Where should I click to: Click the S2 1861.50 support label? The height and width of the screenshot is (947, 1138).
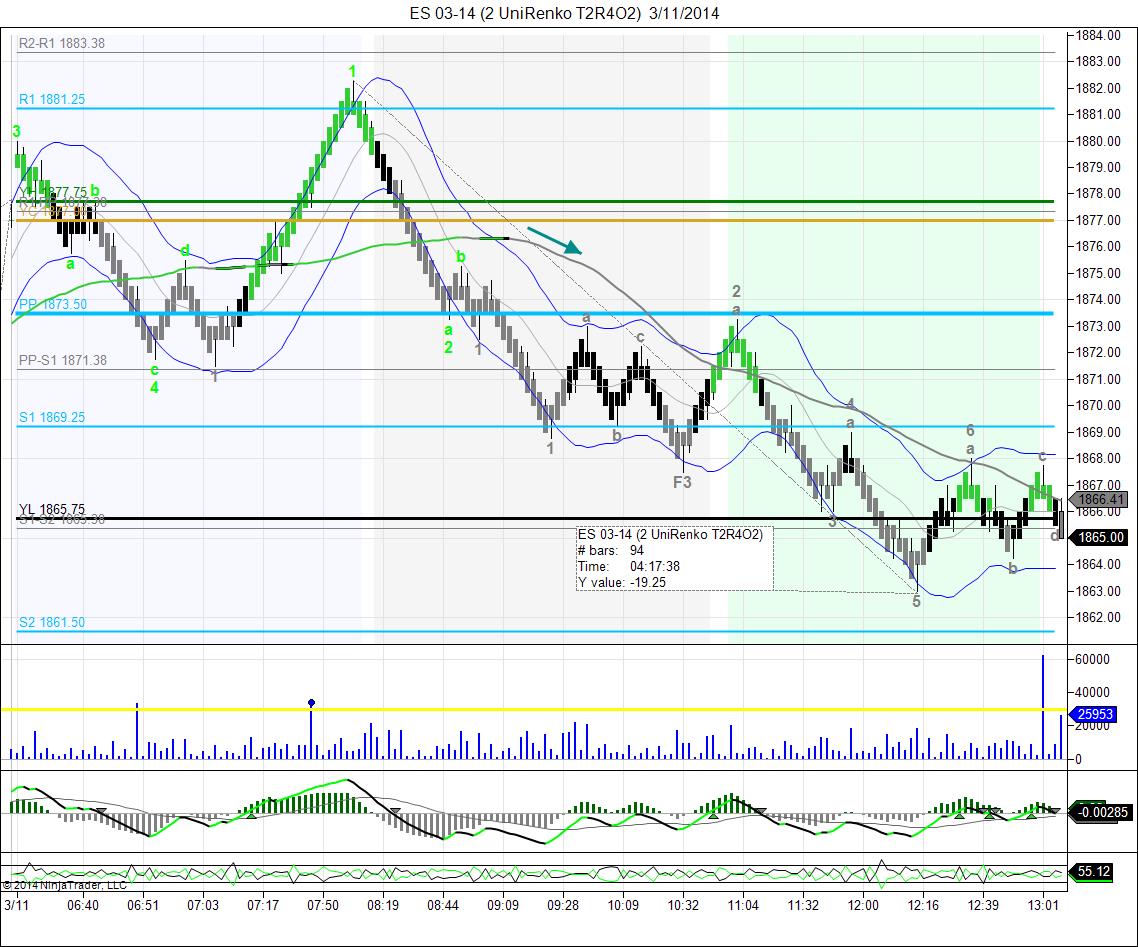coord(52,622)
